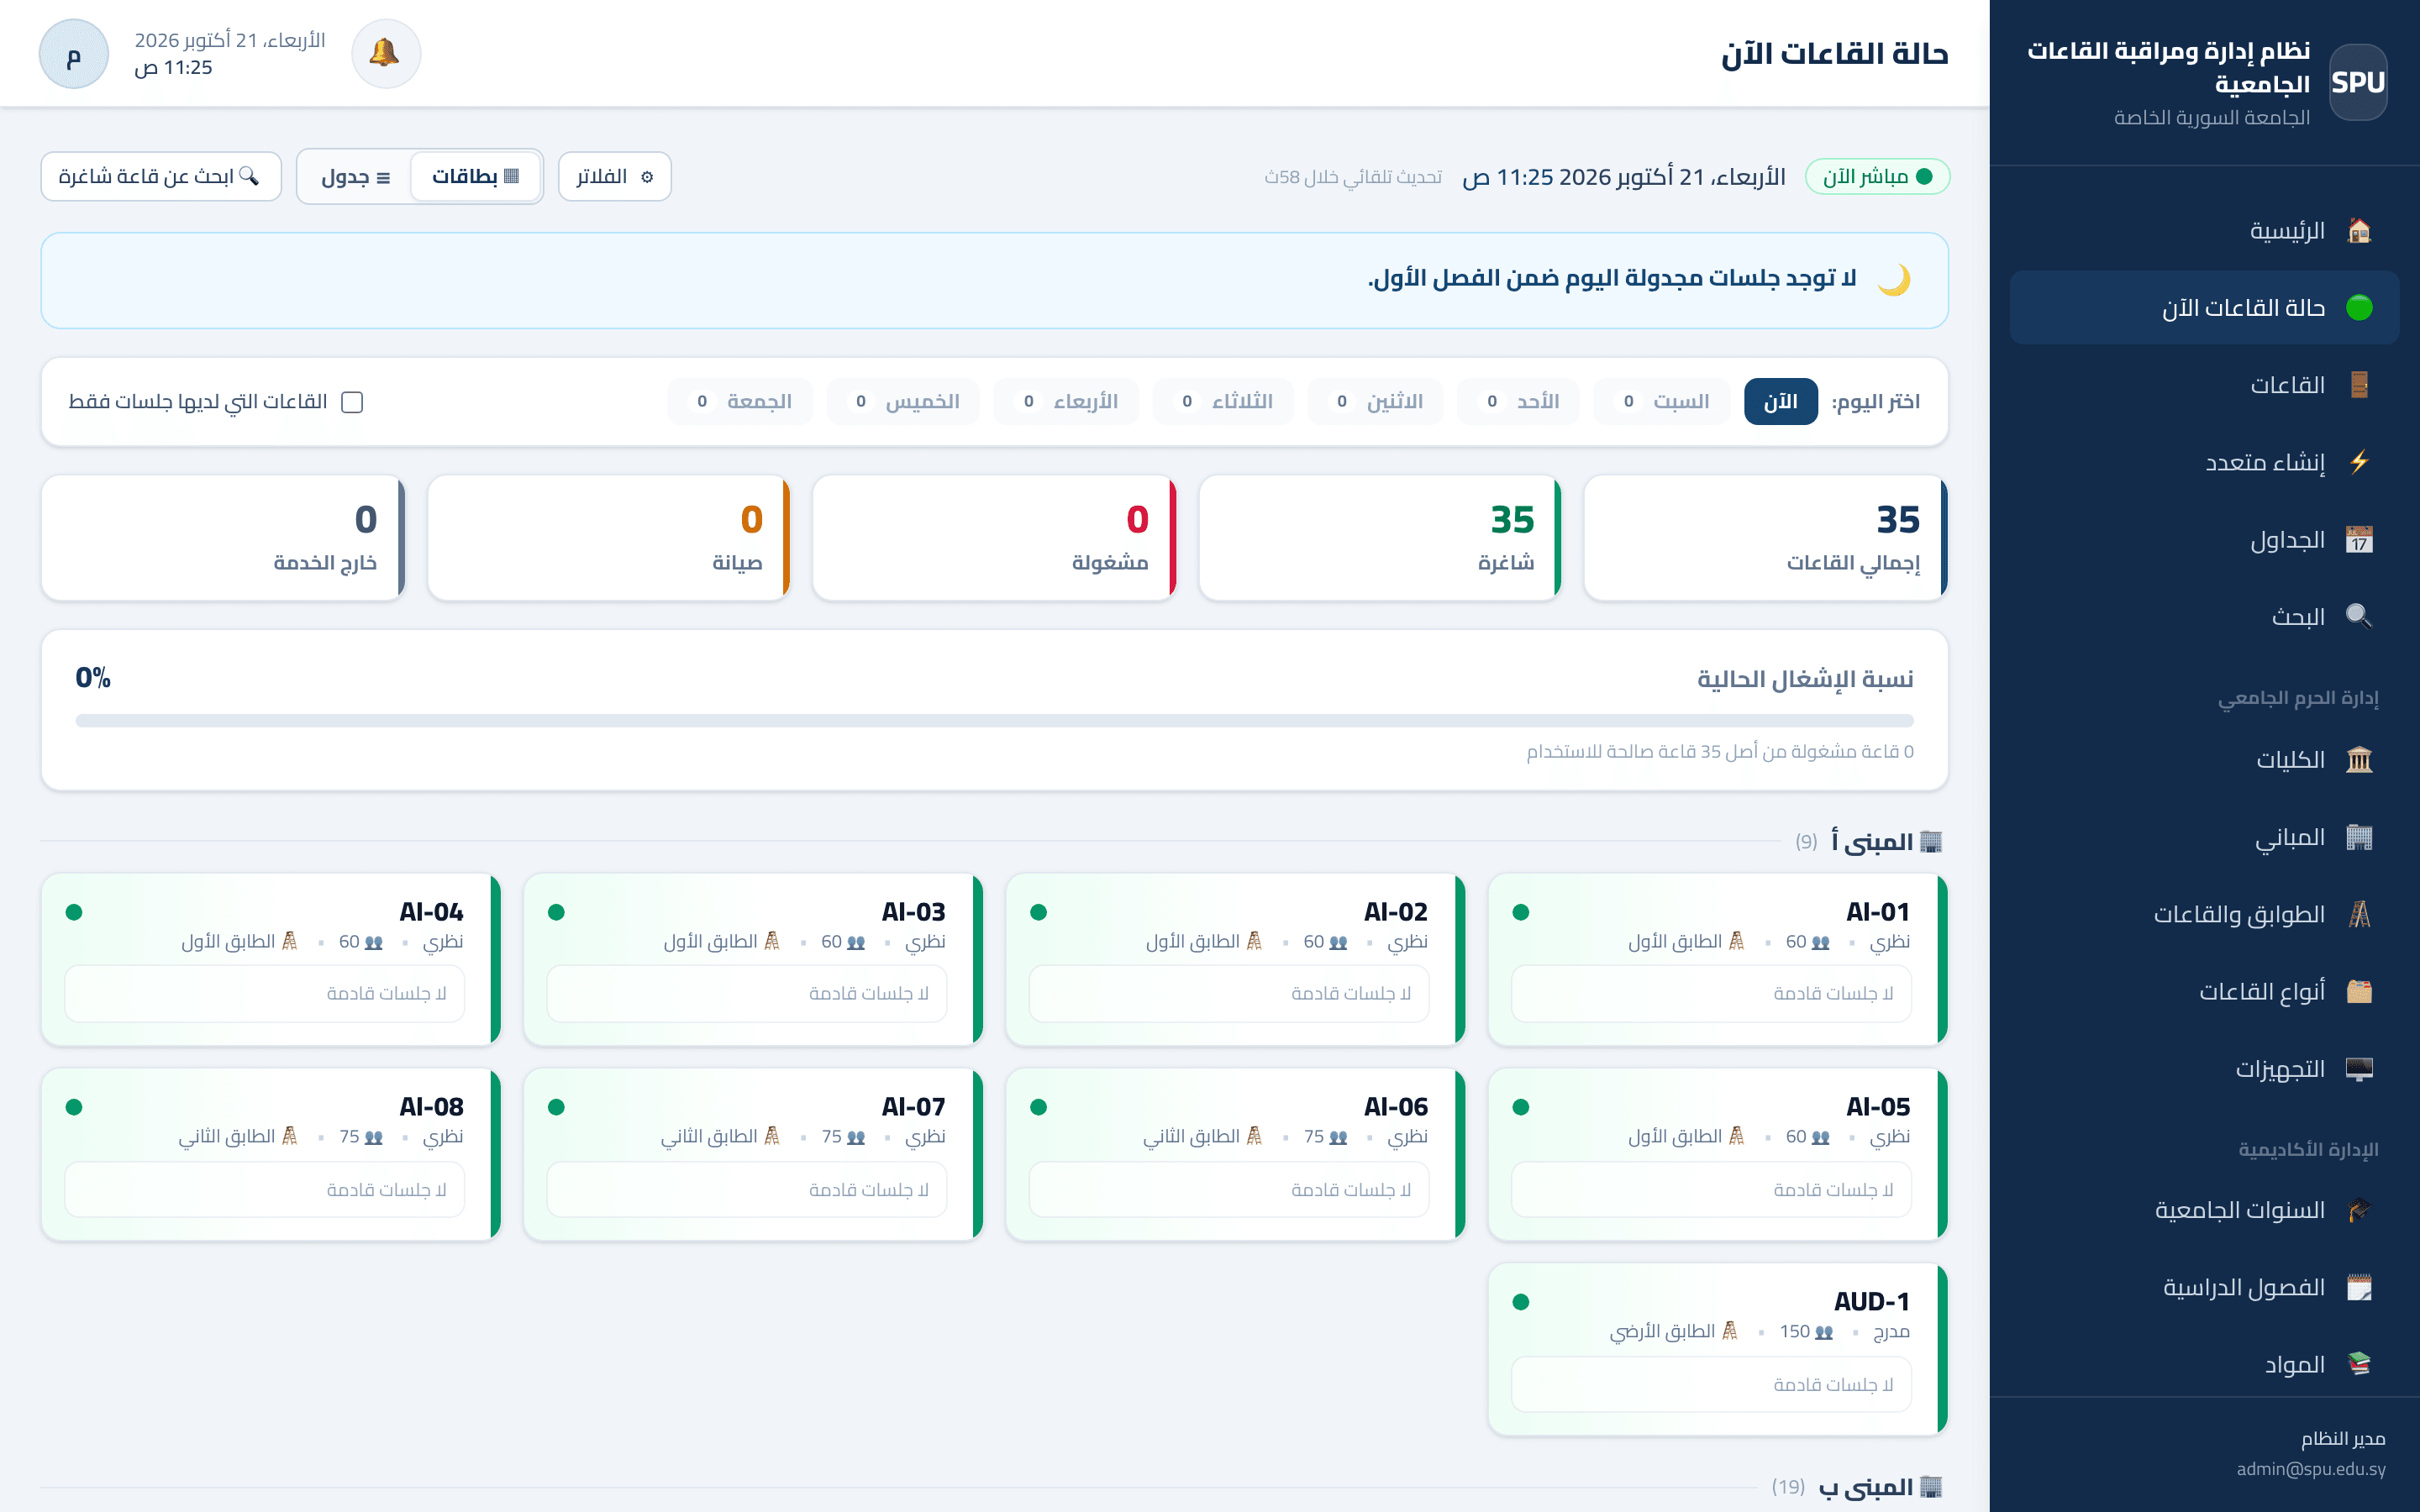Viewport: 2420px width, 1512px height.
Task: Open المباني buildings in the sidebar
Action: coord(2204,837)
